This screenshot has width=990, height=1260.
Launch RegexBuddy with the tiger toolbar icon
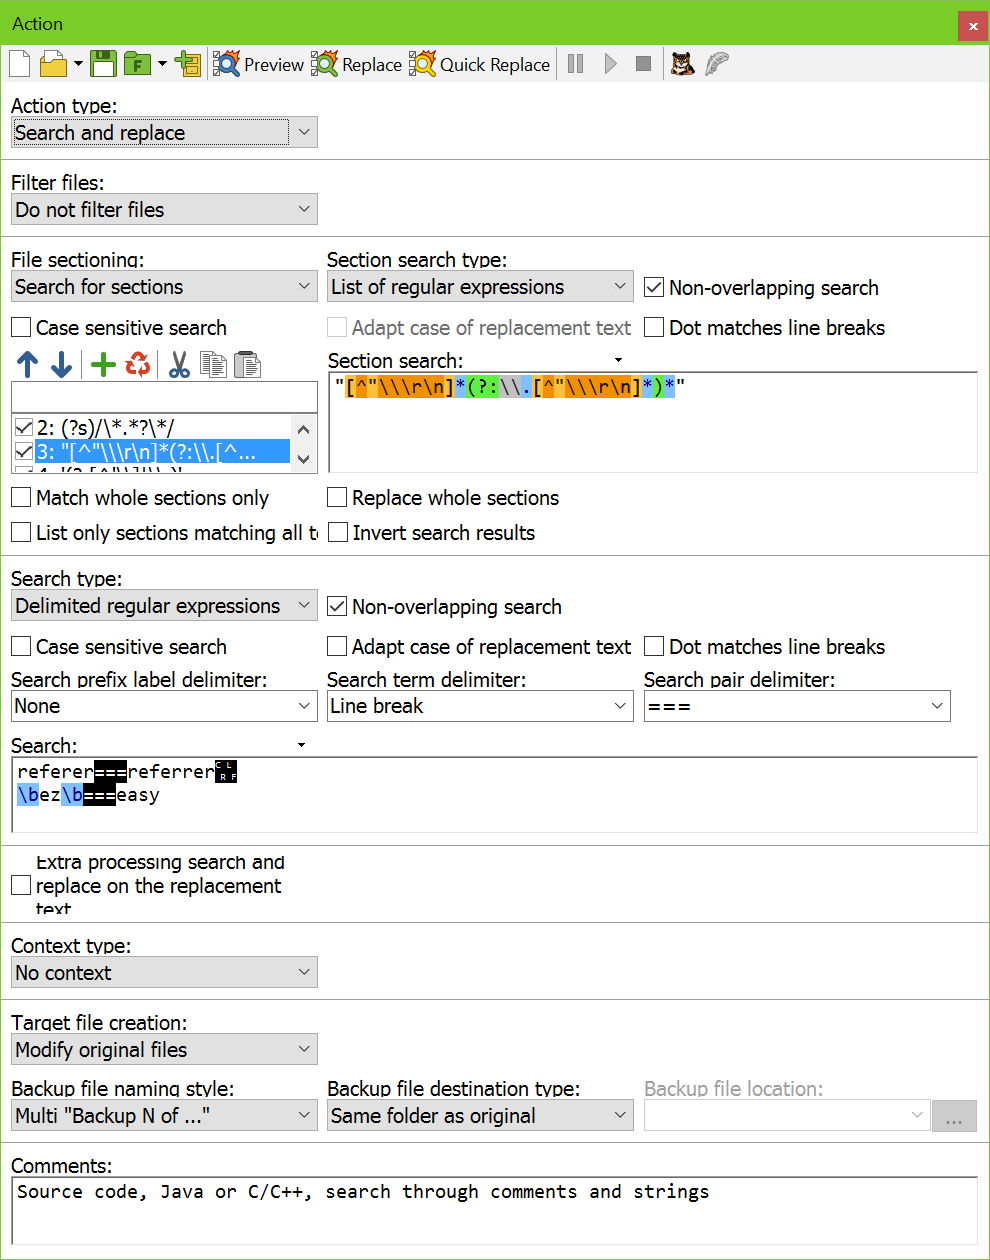point(683,63)
